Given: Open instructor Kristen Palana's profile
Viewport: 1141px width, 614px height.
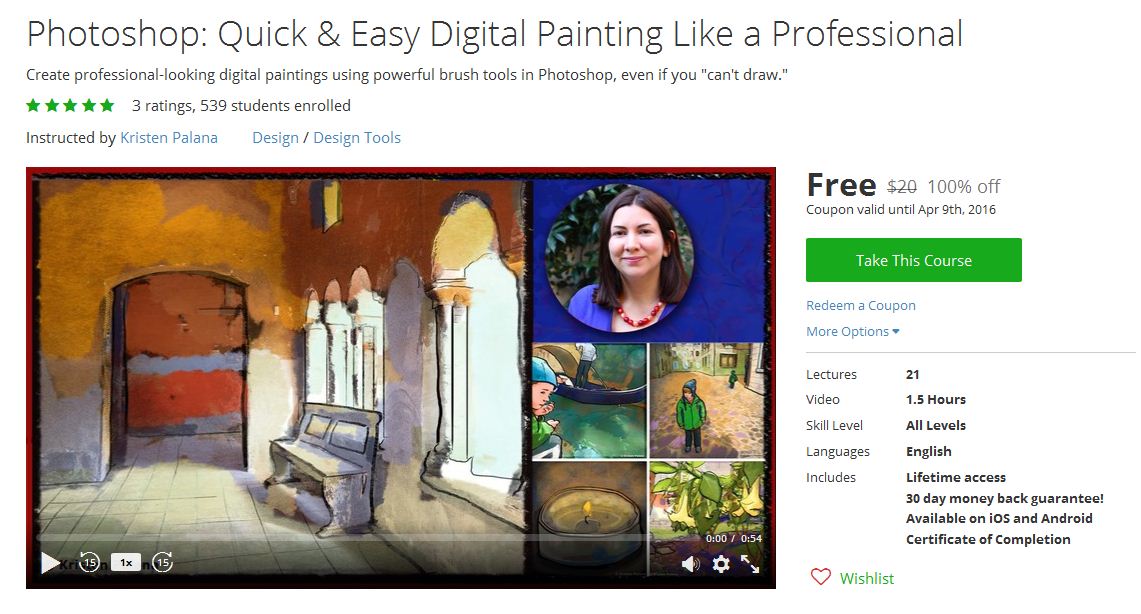Looking at the screenshot, I should coord(169,137).
